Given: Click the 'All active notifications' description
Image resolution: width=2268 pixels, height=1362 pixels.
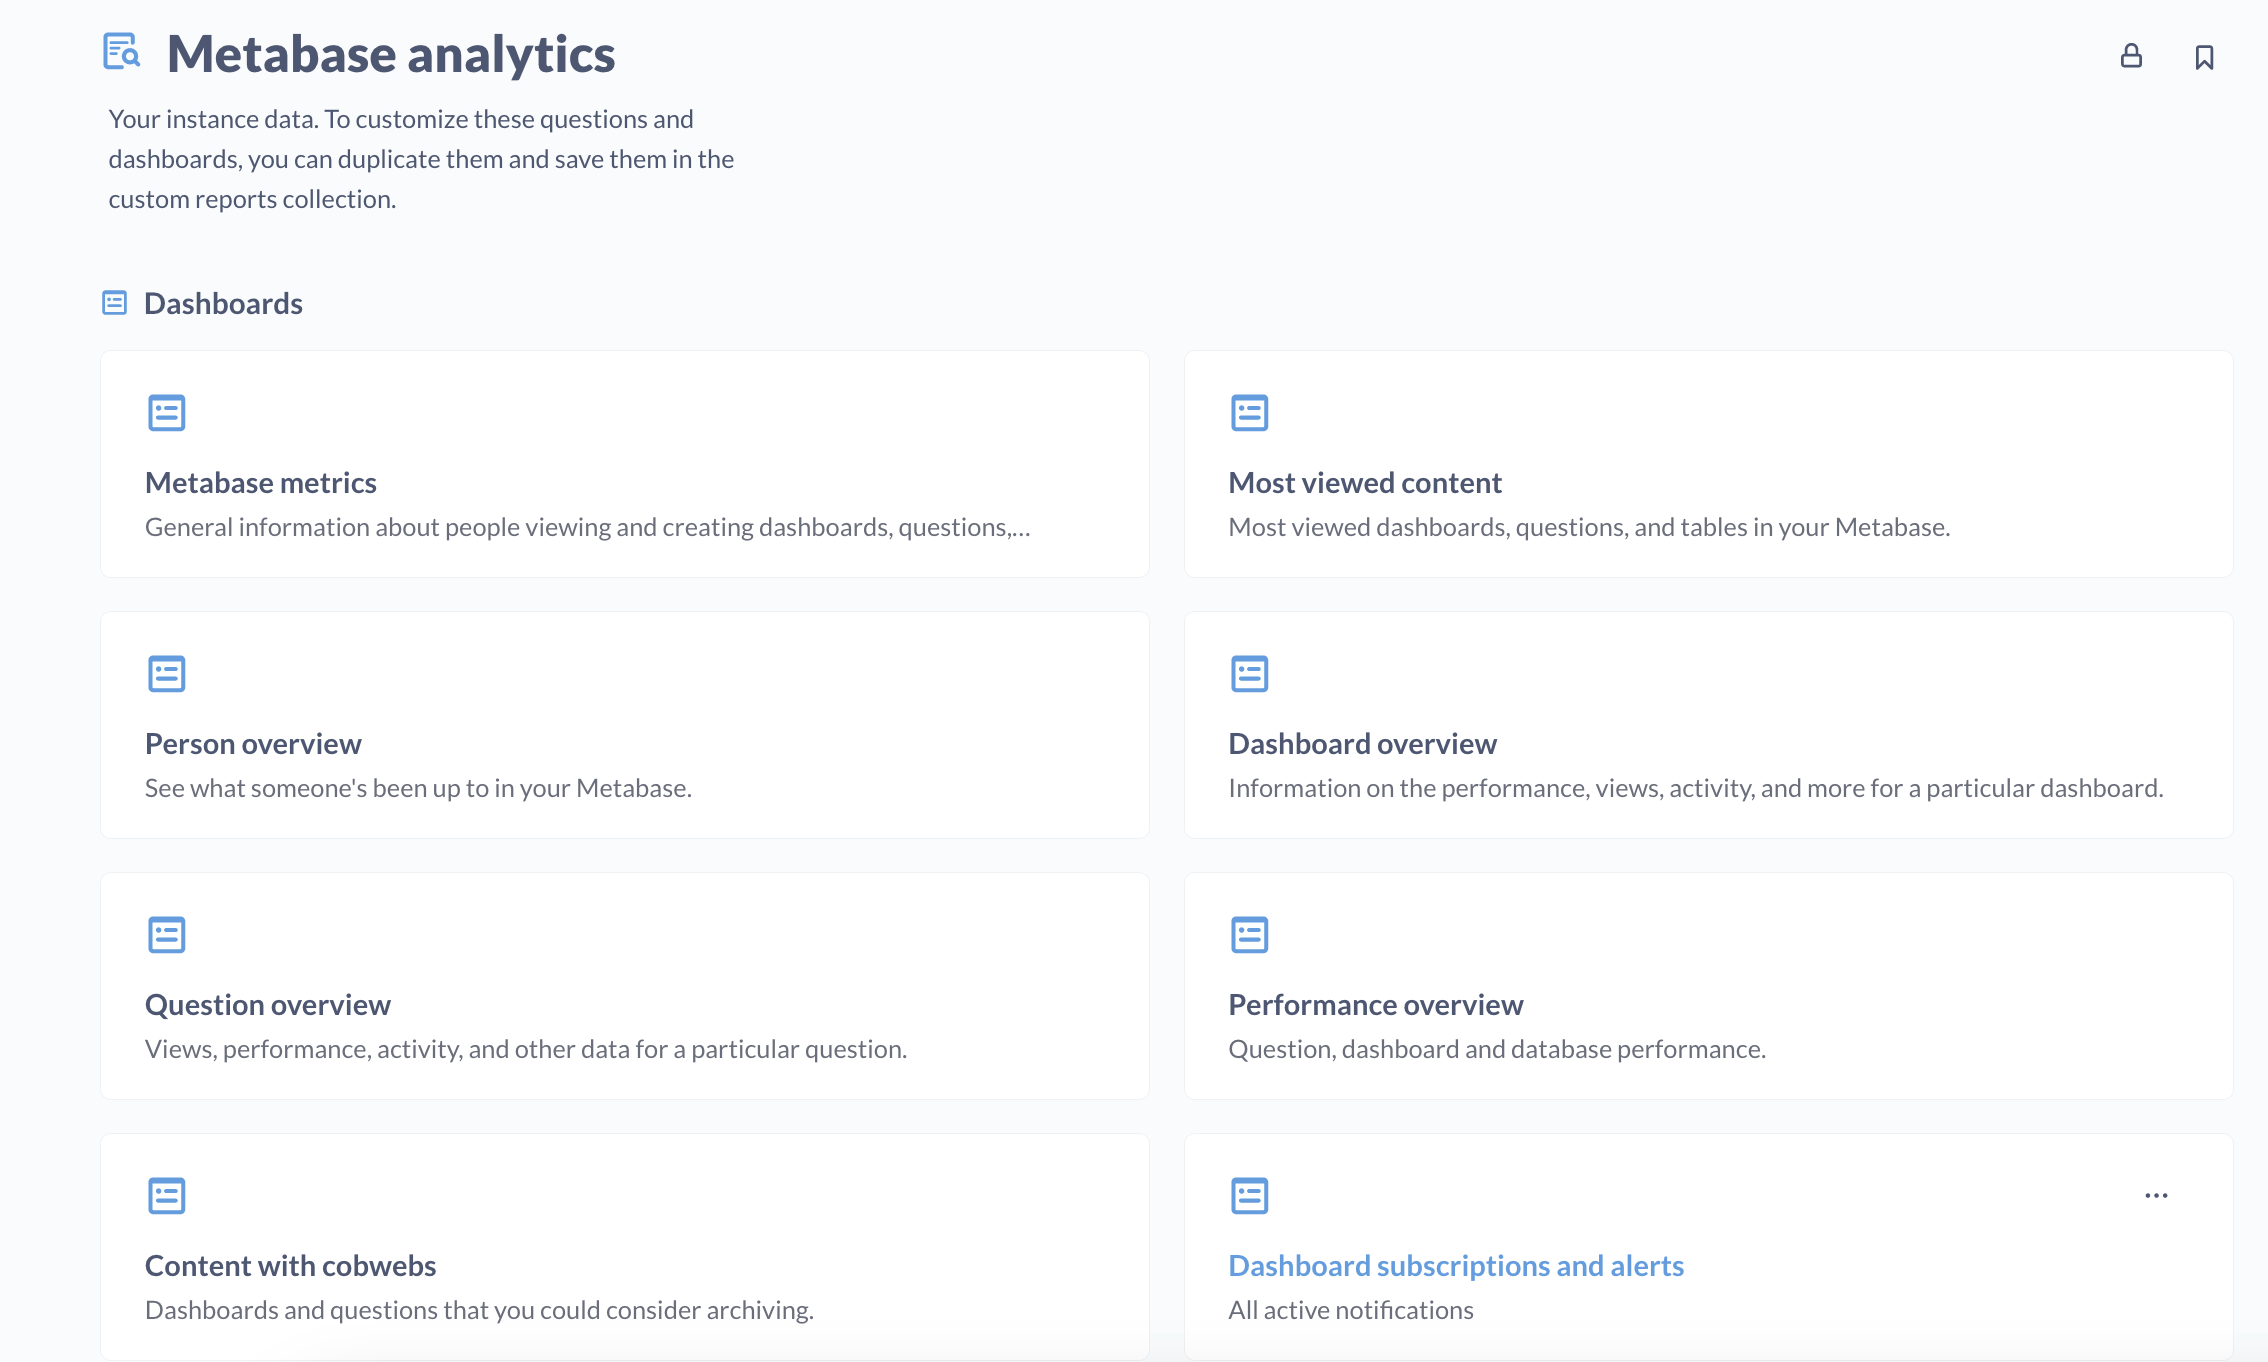Looking at the screenshot, I should point(1351,1310).
